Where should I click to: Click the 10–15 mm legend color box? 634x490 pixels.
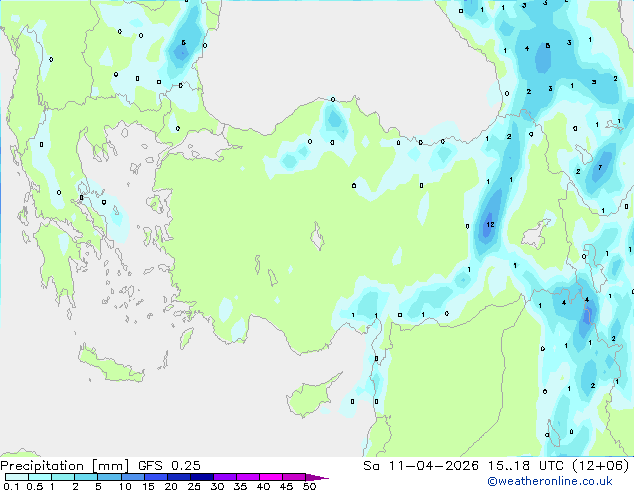(x=133, y=477)
